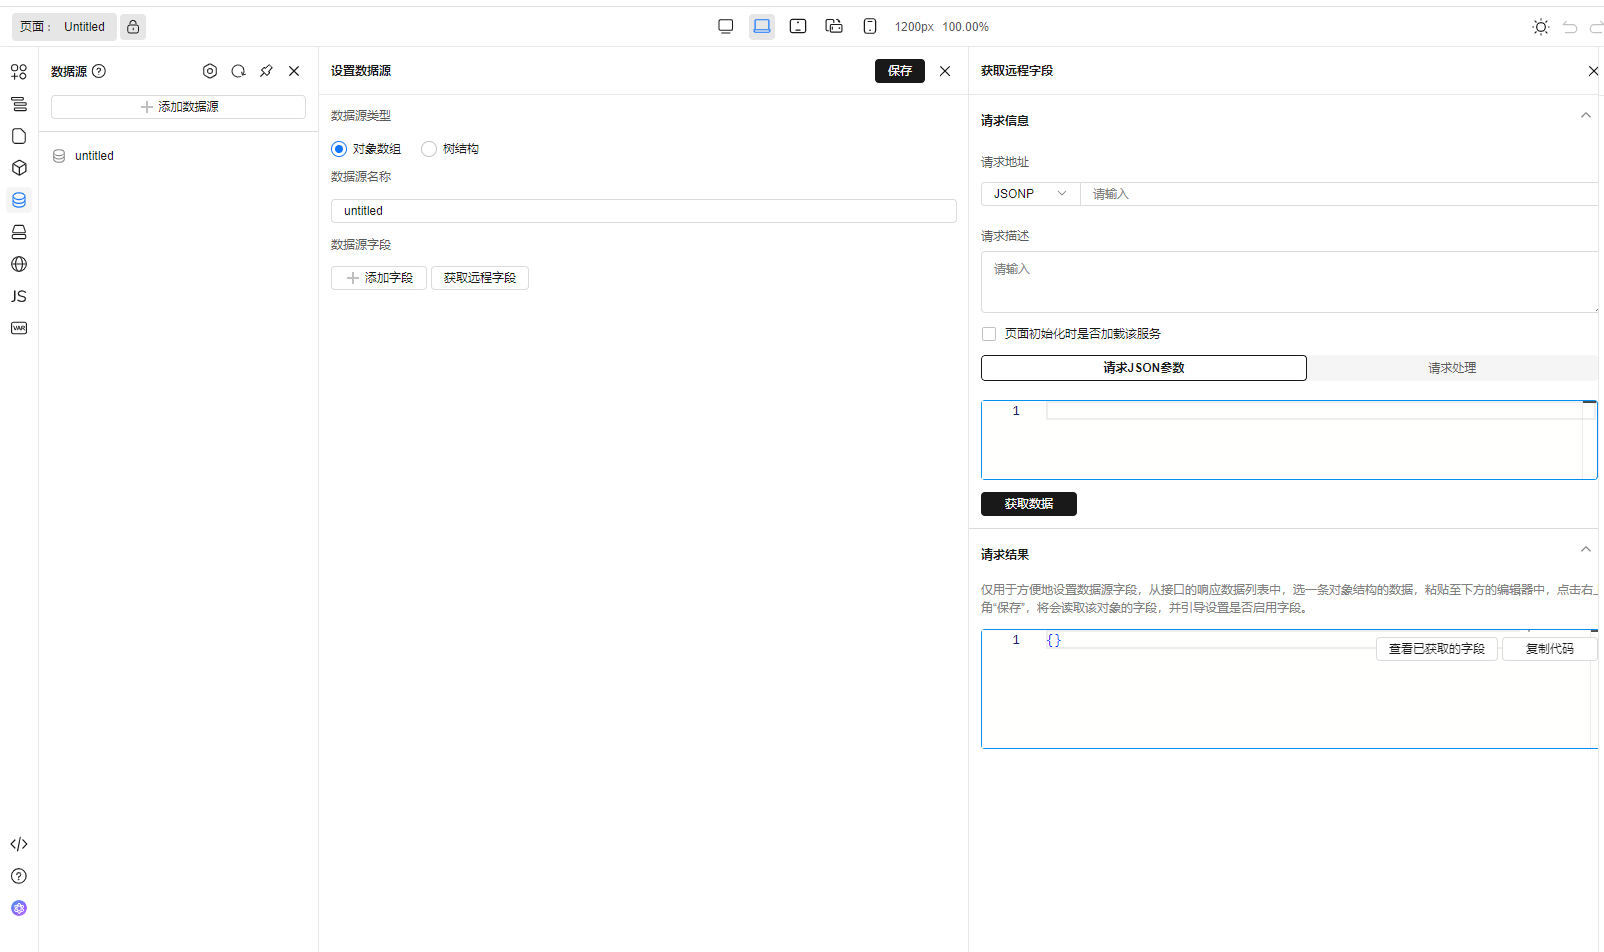Switch to mobile phone viewport
Screen dimensions: 1604x952
[870, 27]
